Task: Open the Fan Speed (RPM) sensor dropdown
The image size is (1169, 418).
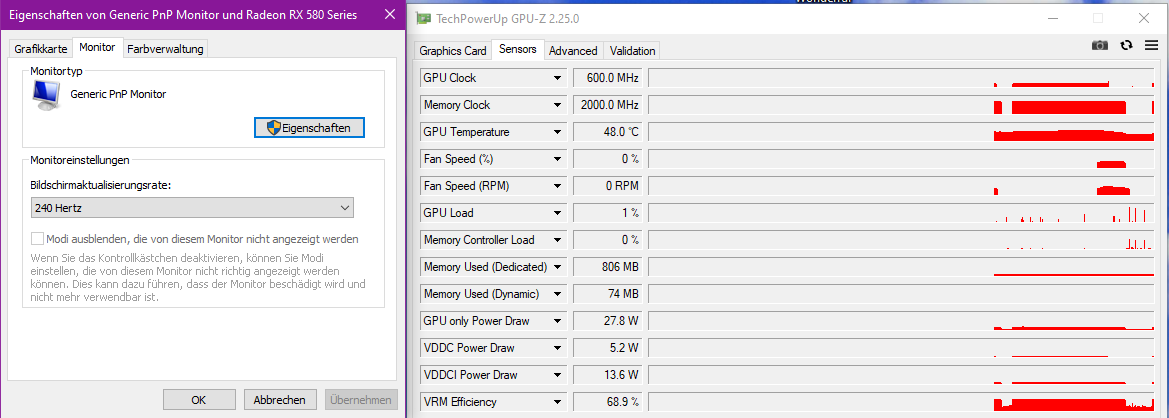Action: coord(557,186)
